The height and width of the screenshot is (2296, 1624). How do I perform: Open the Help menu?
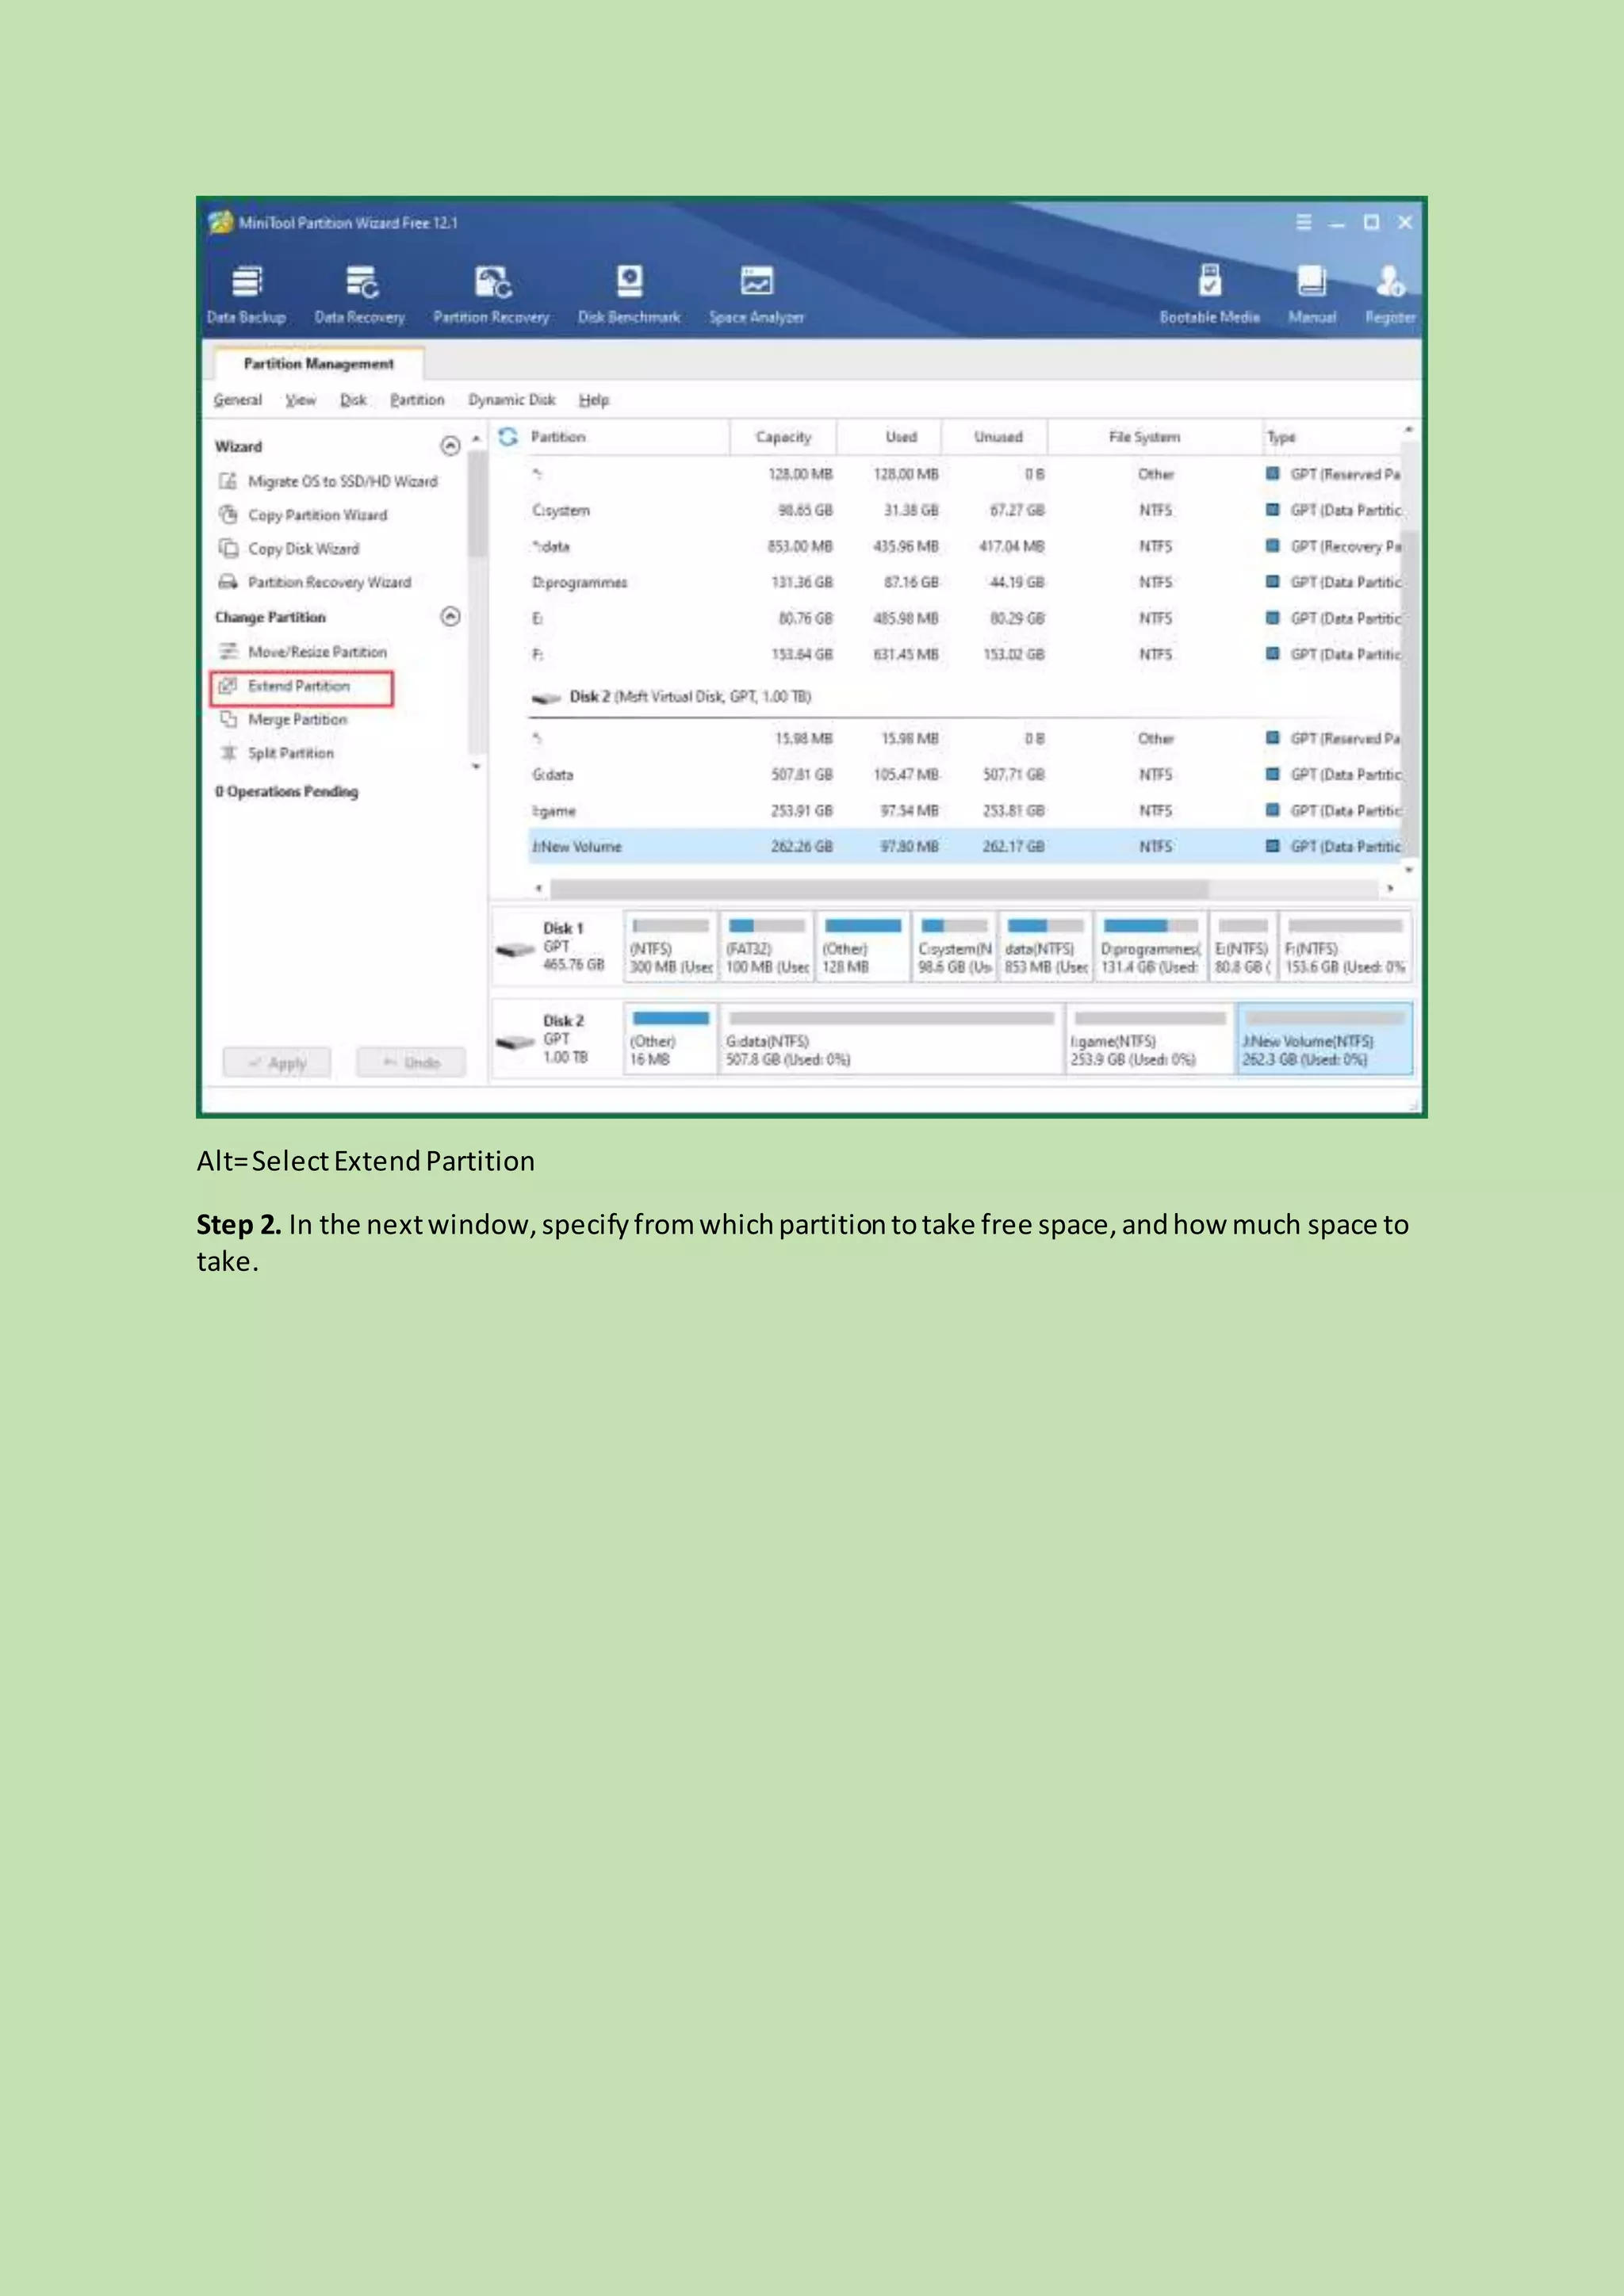coord(594,400)
